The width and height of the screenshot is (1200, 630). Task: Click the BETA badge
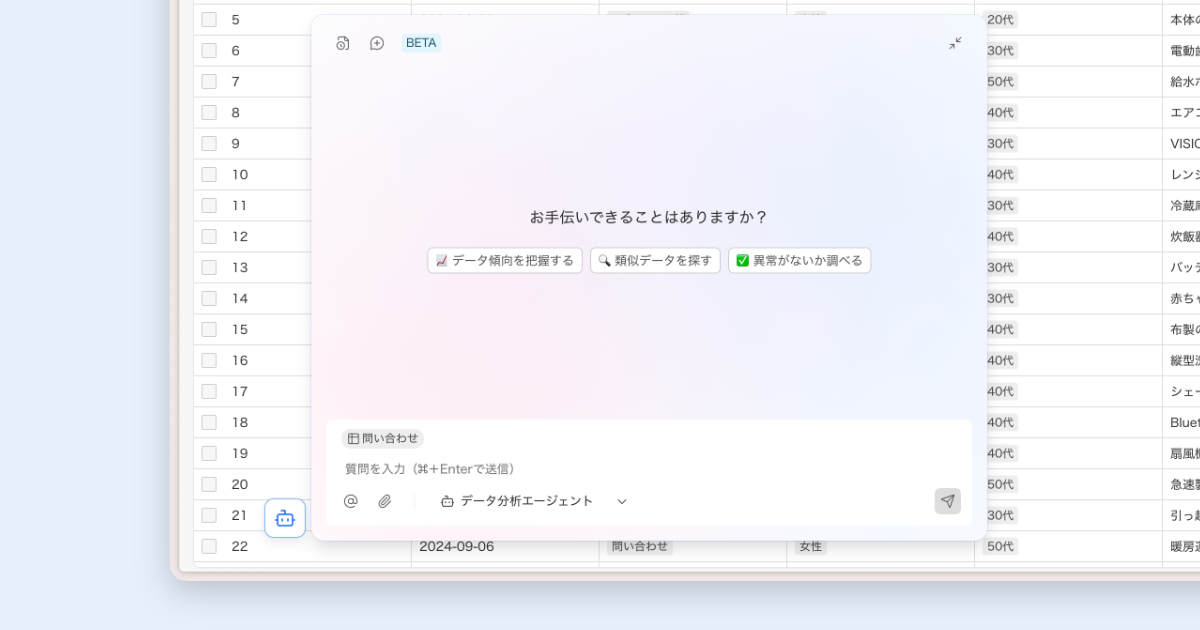(421, 43)
